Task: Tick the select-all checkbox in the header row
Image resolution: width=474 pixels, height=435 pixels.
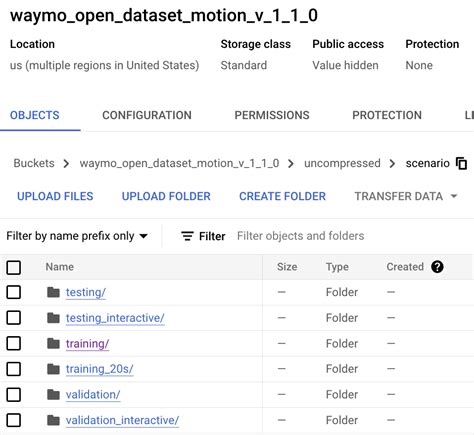Action: [x=14, y=267]
